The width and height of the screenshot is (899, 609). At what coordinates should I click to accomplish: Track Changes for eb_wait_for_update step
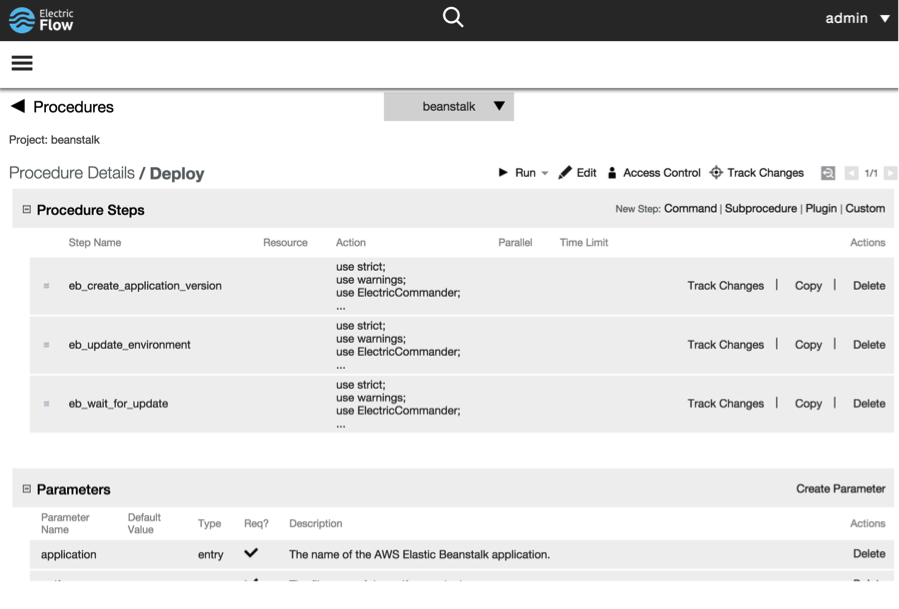725,404
